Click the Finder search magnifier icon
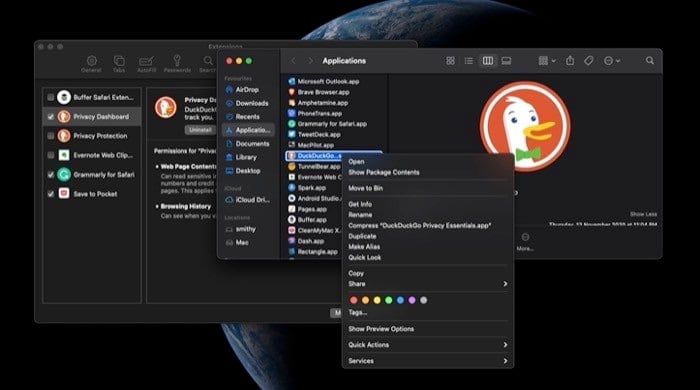700x390 pixels. [650, 61]
